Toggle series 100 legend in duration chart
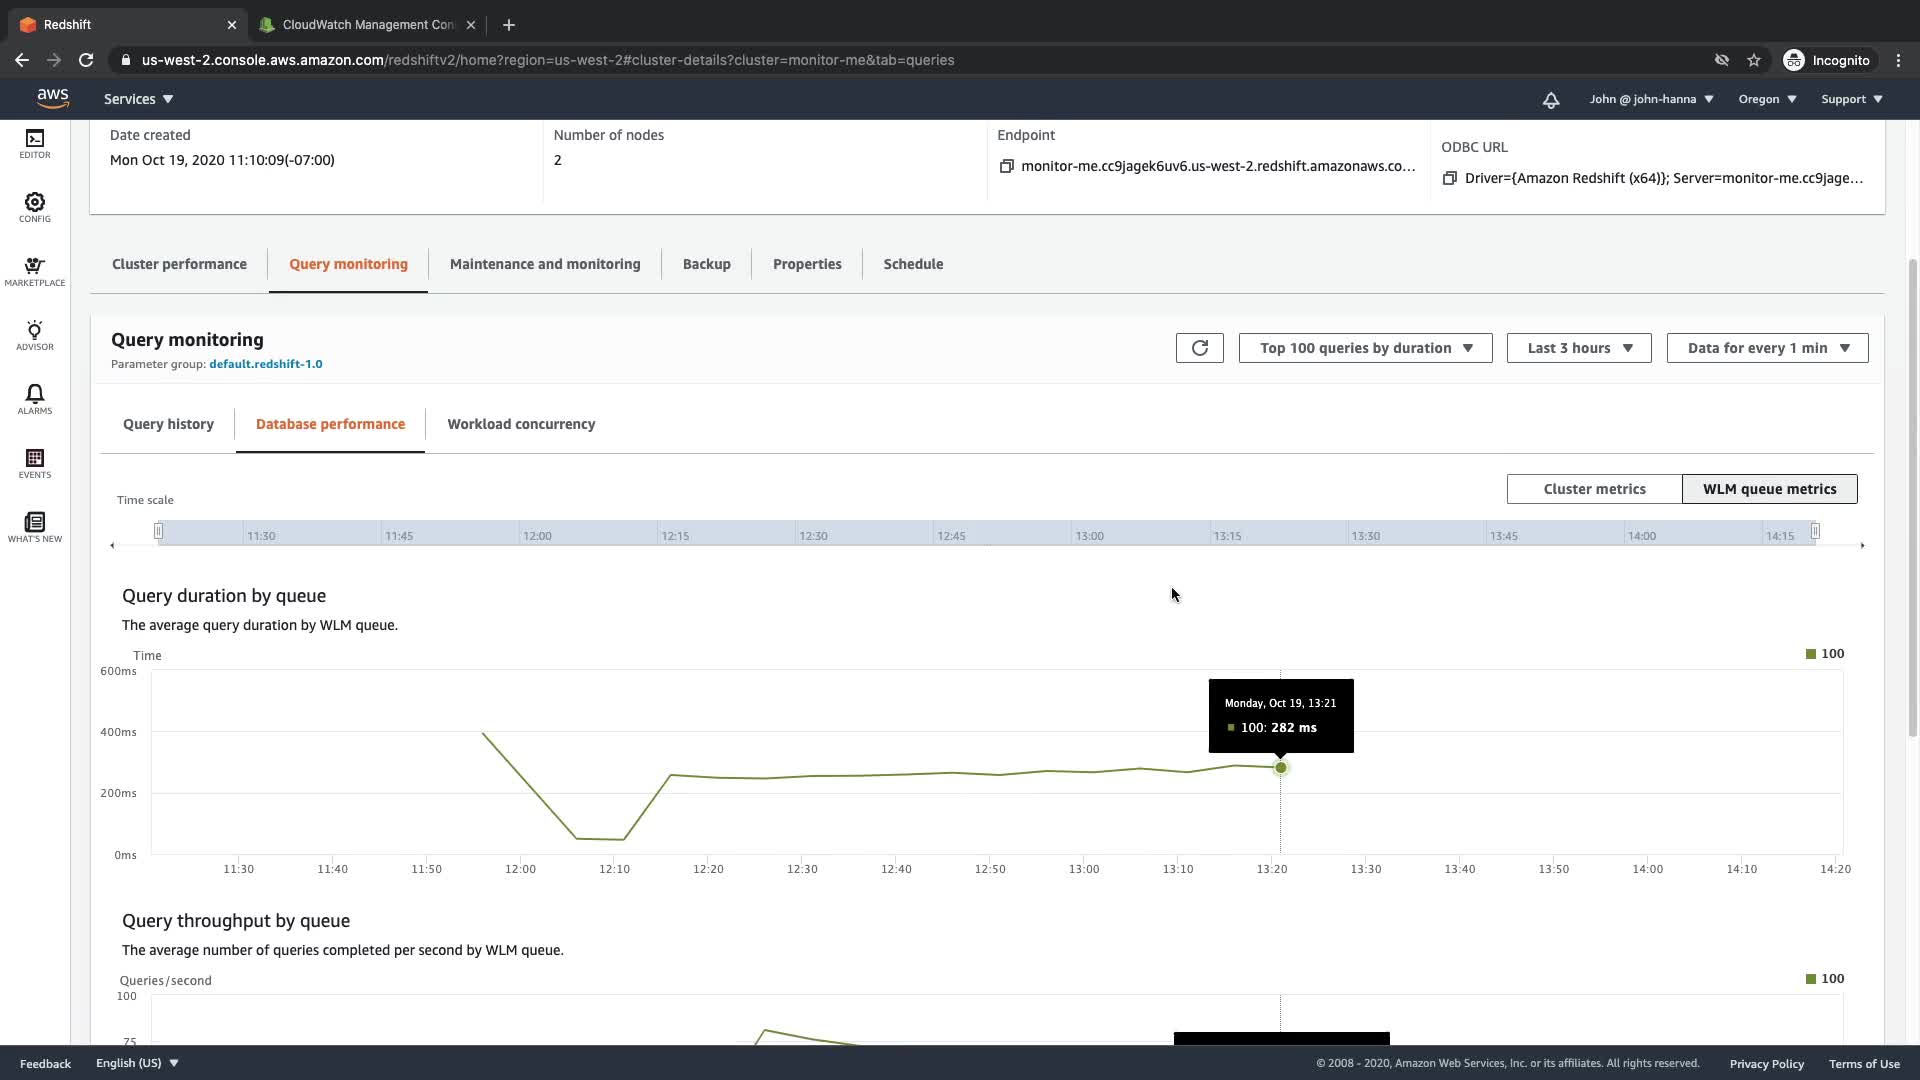1920x1080 pixels. [x=1824, y=654]
